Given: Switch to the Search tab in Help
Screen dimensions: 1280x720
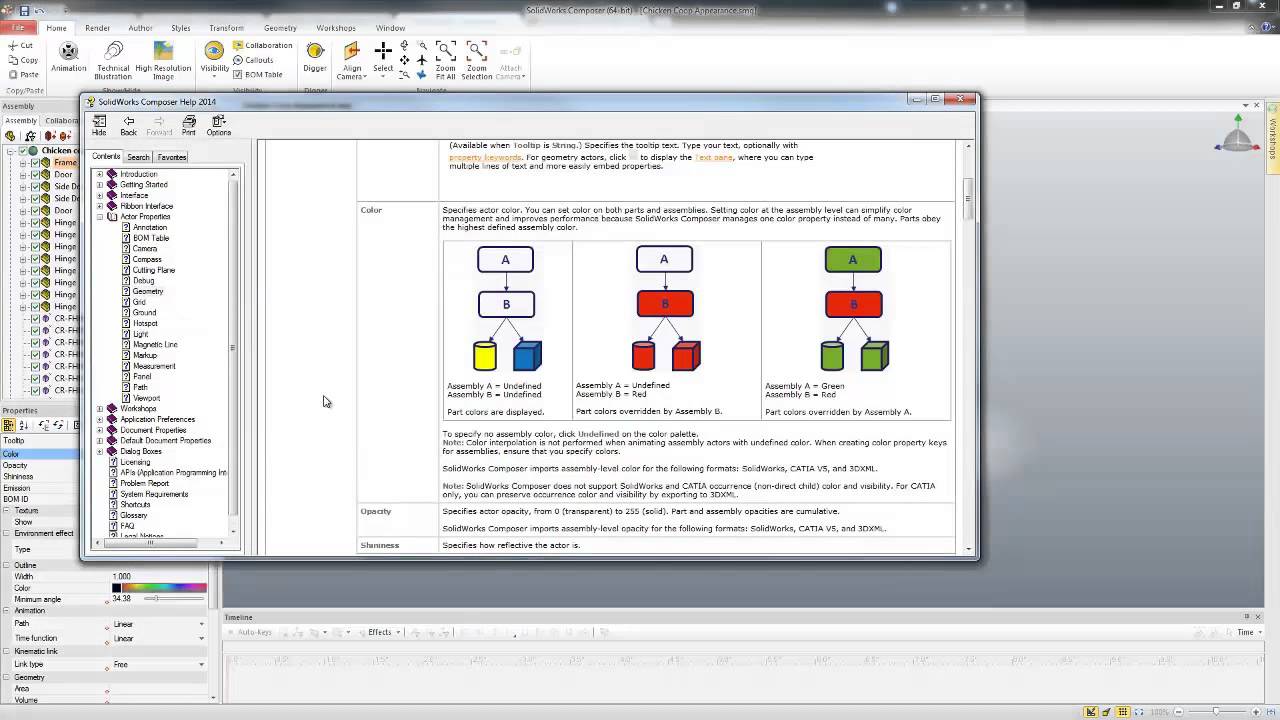Looking at the screenshot, I should pos(138,157).
